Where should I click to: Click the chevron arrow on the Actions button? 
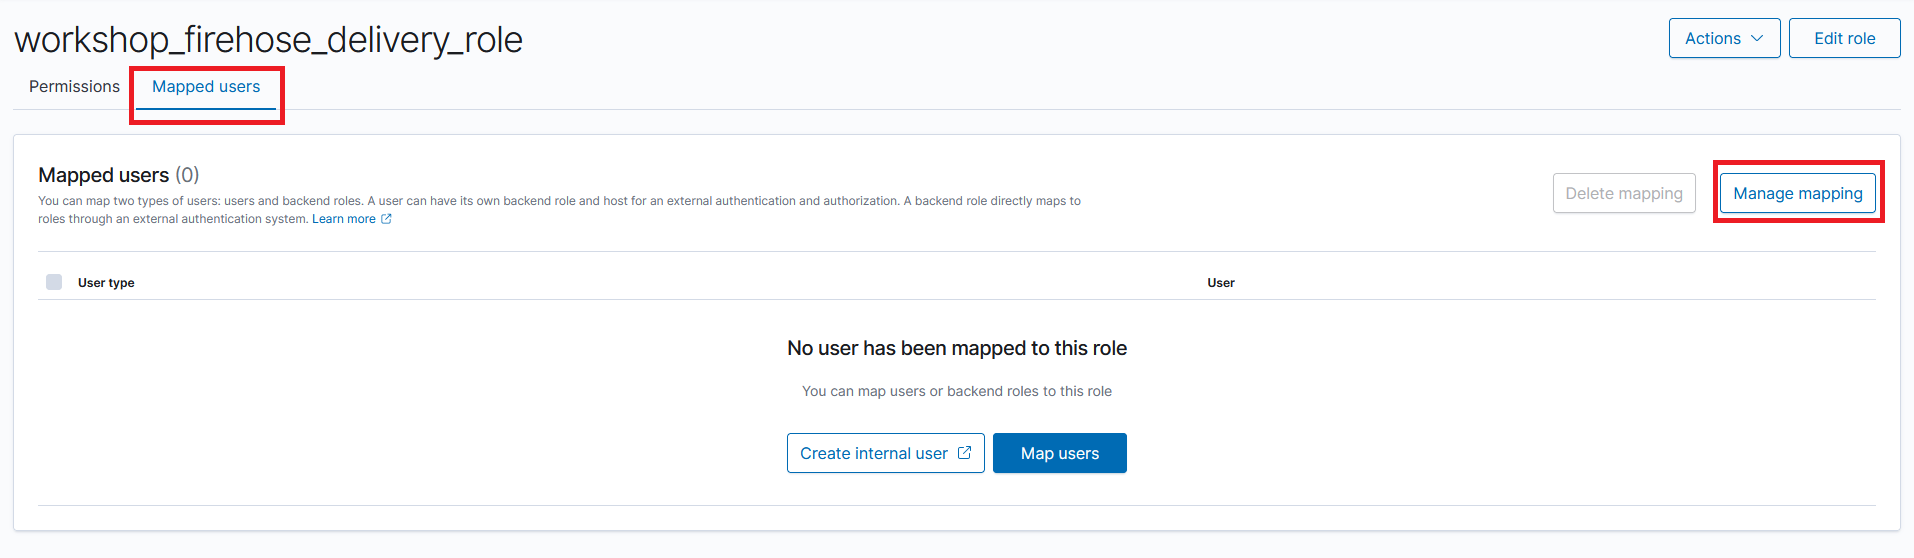pyautogui.click(x=1757, y=38)
